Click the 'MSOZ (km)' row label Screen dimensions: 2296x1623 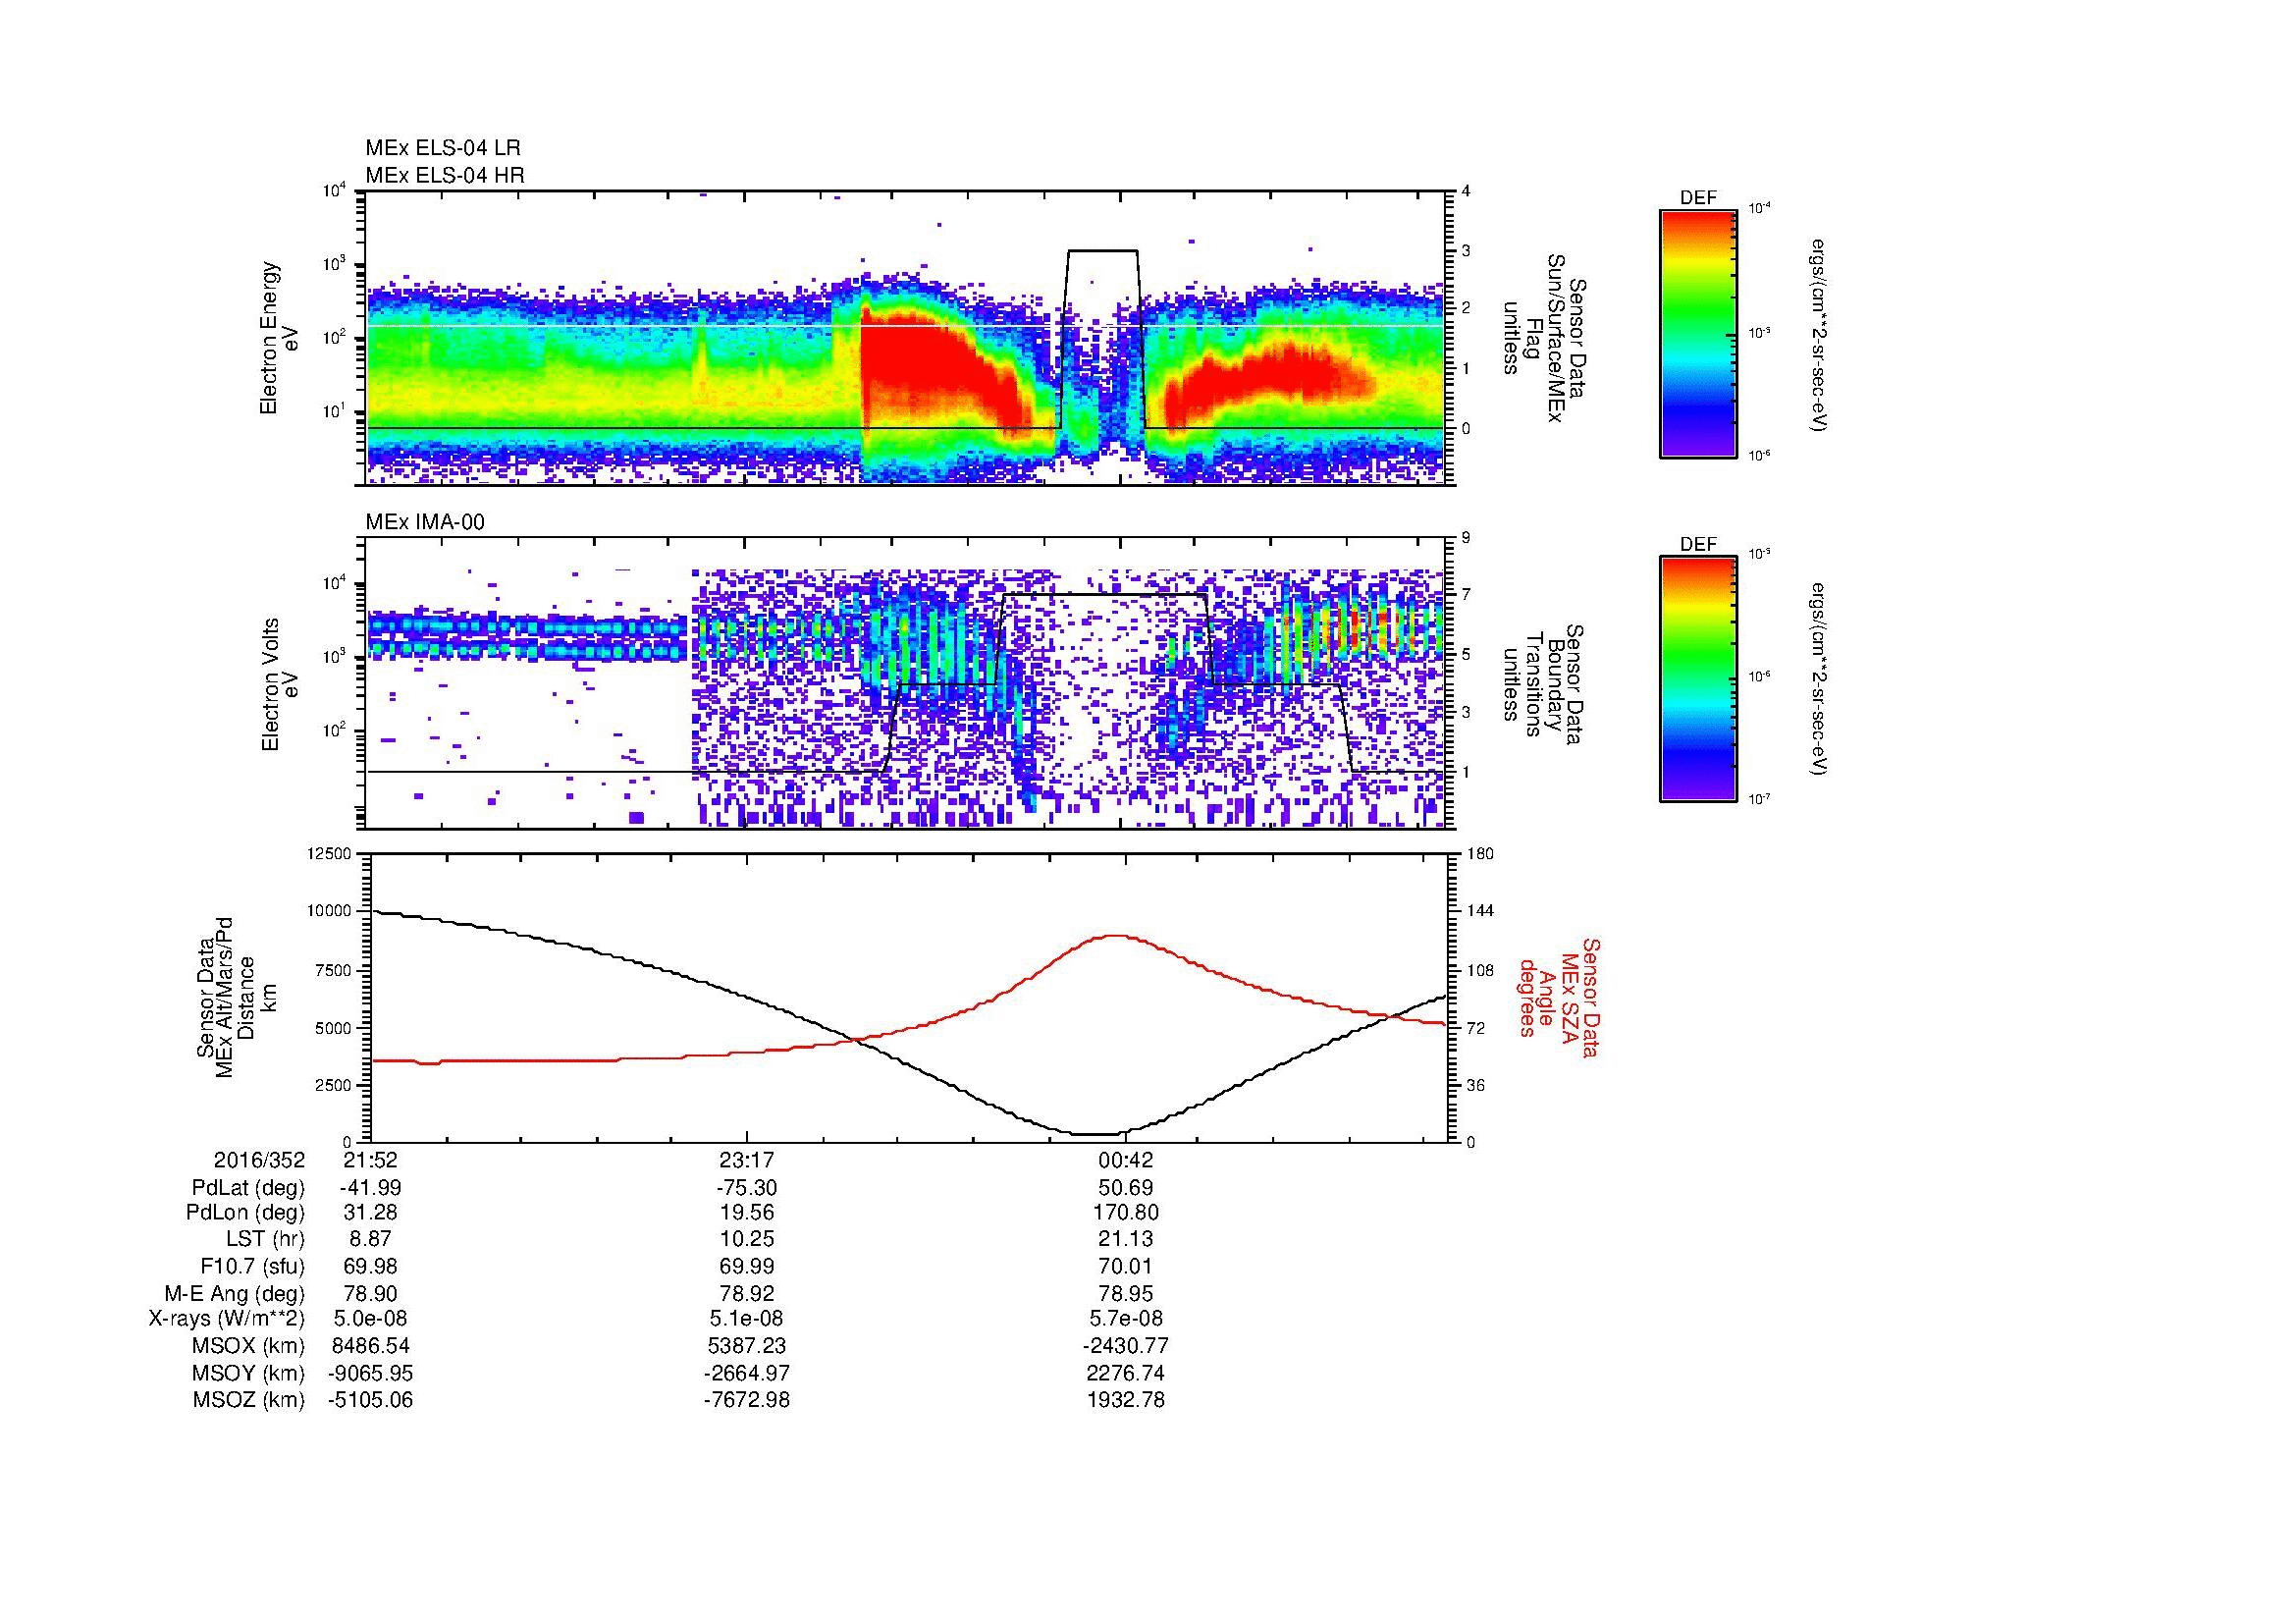click(249, 1400)
